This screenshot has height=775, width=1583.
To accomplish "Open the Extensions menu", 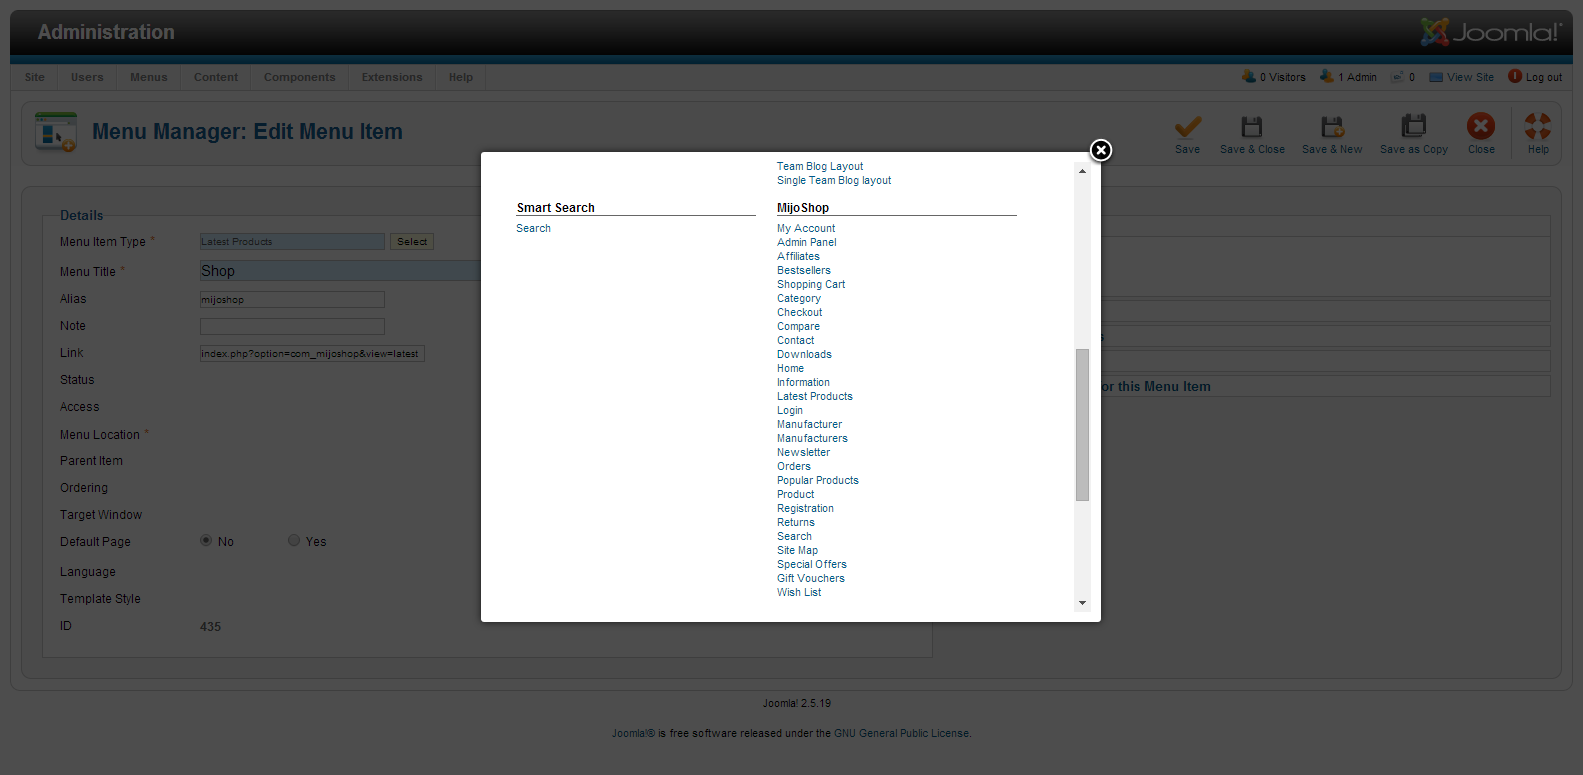I will tap(392, 77).
